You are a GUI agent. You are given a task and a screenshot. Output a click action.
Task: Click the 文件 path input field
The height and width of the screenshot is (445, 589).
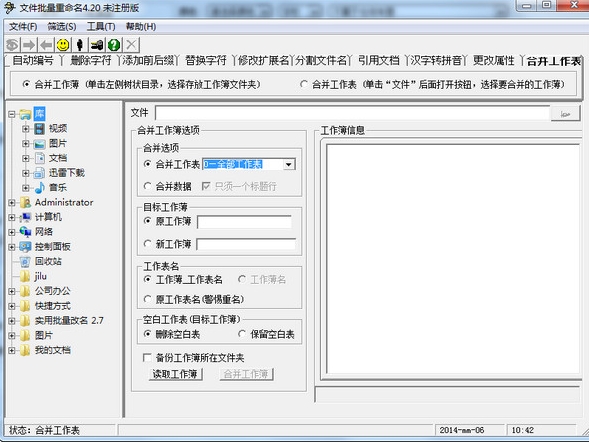coord(352,113)
